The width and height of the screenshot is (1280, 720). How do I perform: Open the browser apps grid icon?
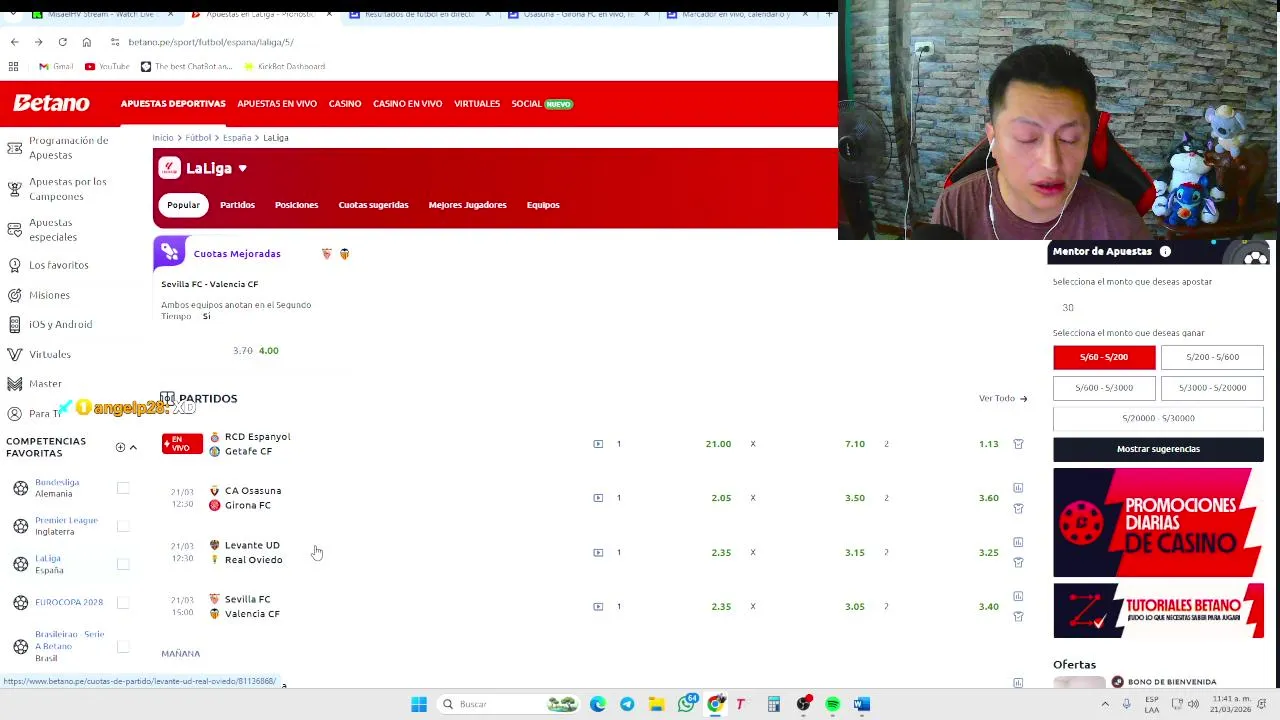(x=13, y=66)
